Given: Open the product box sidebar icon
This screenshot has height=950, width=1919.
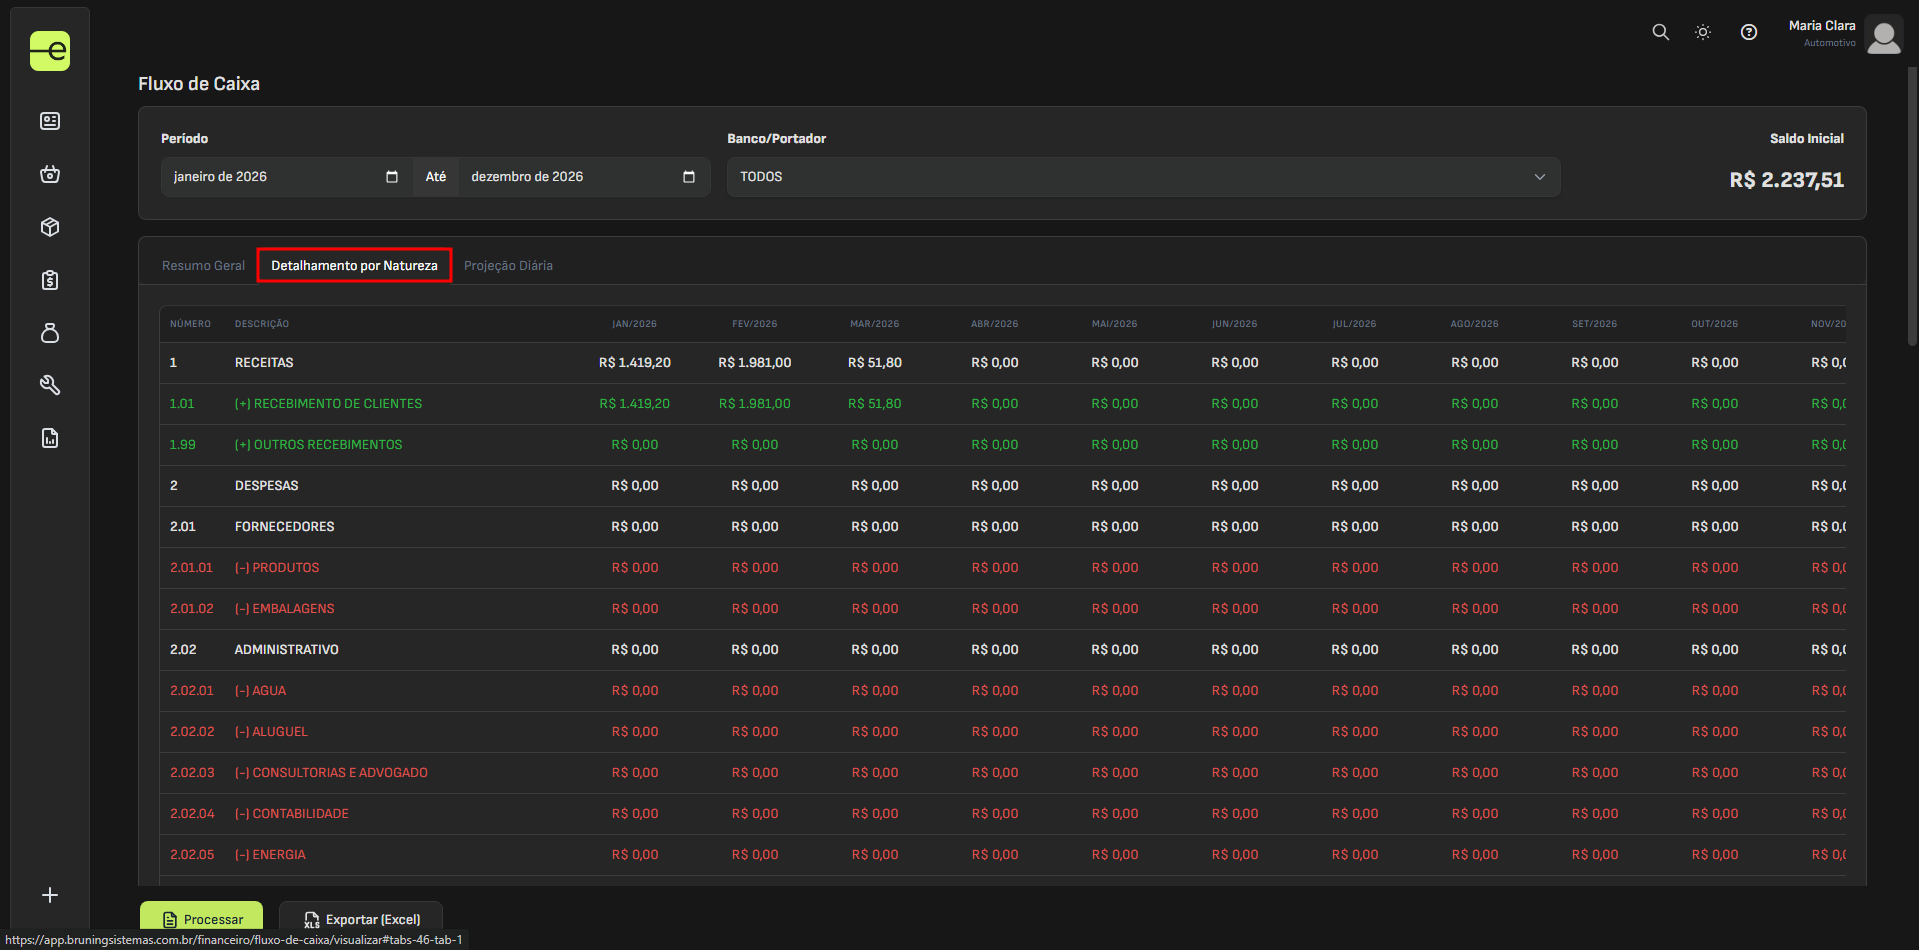Looking at the screenshot, I should tap(50, 227).
